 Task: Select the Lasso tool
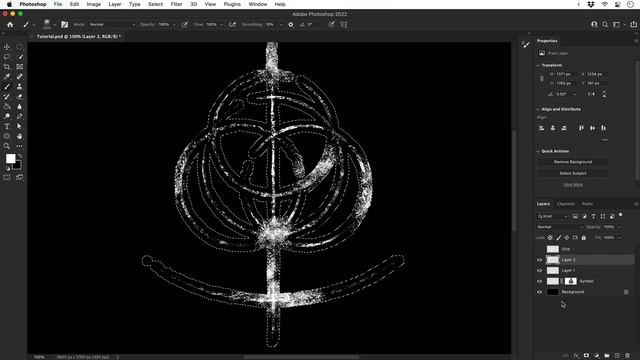coord(7,57)
